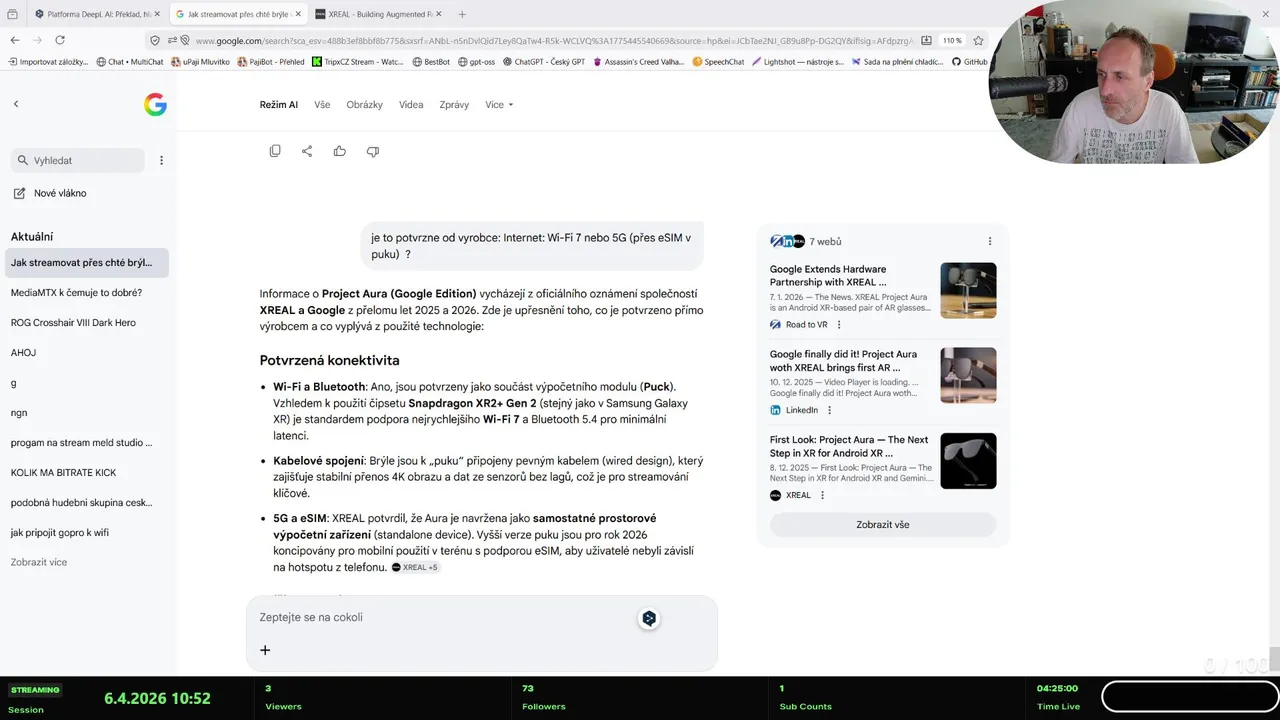Bookmark this page with the star icon

point(978,40)
